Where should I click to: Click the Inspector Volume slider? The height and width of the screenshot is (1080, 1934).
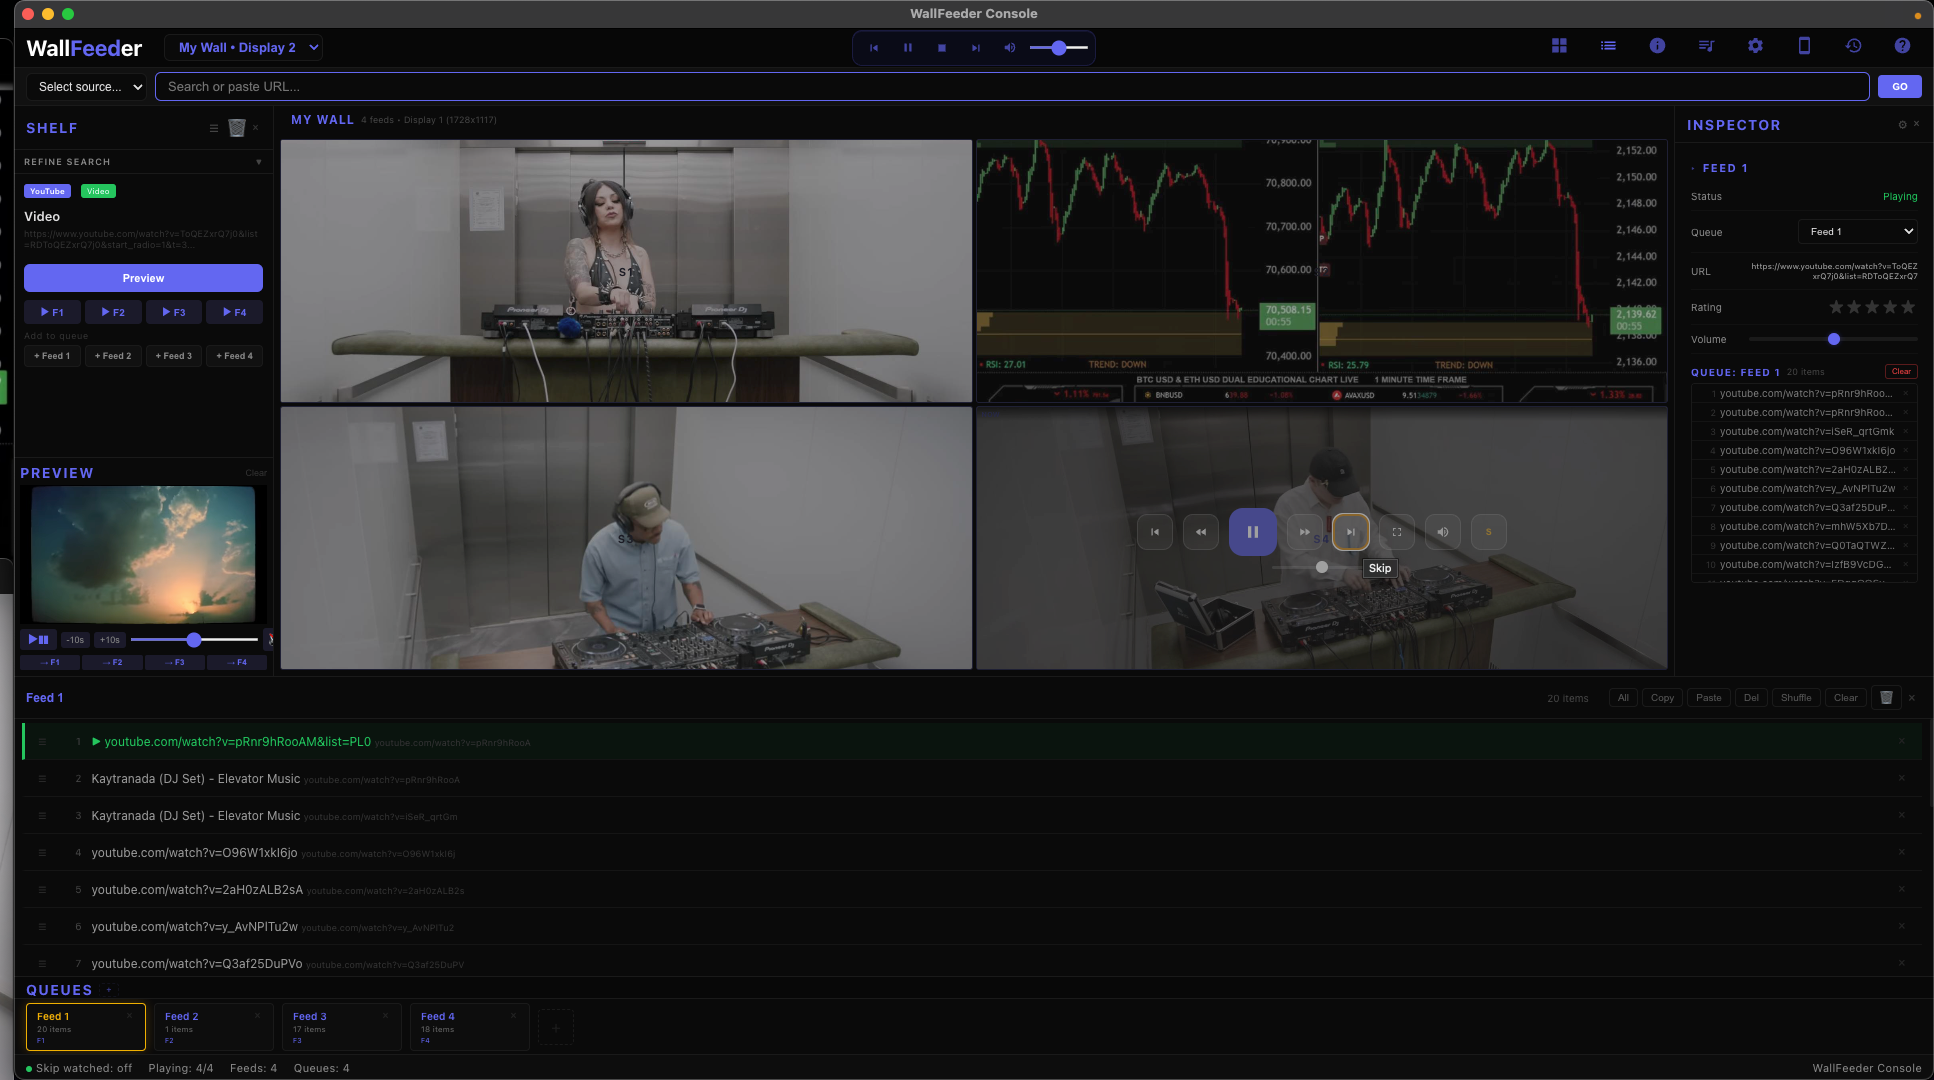[x=1833, y=340]
